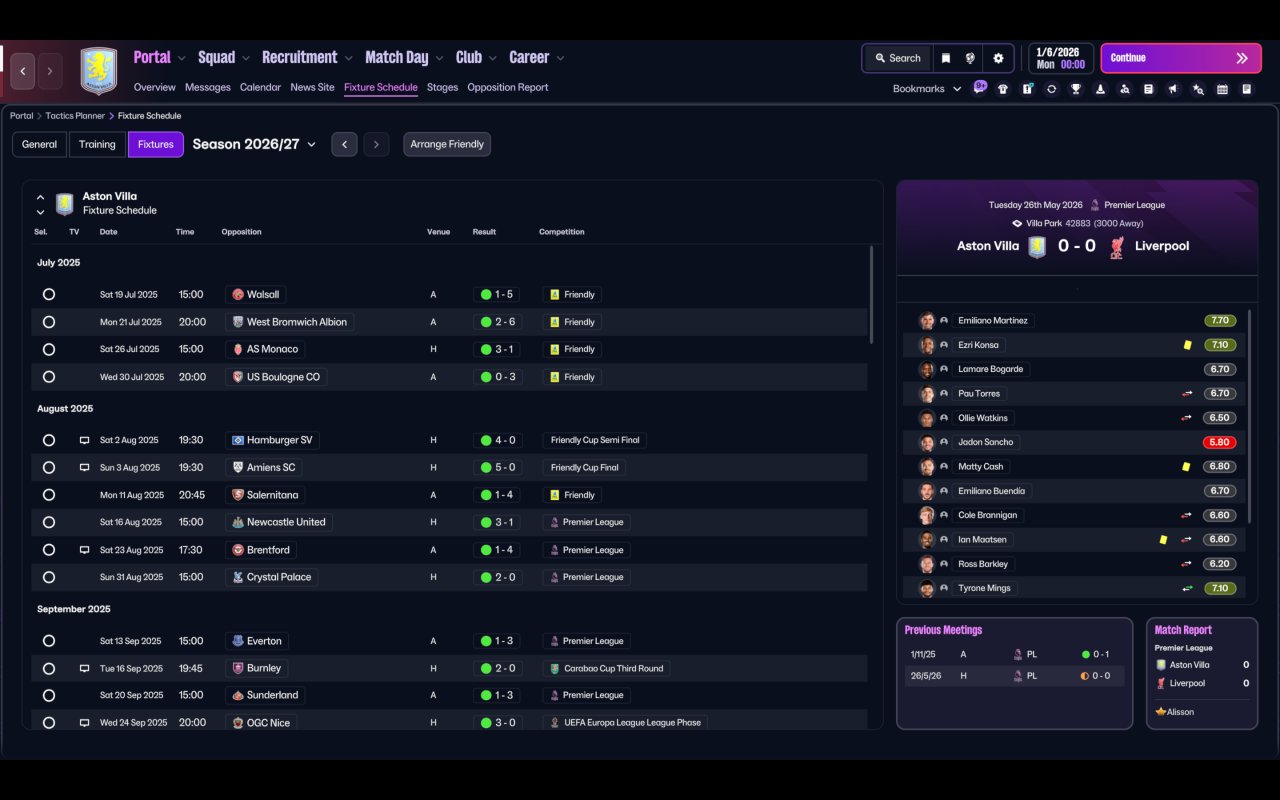This screenshot has height=800, width=1280.
Task: Click Emiliano Martinez player portrait
Action: click(927, 321)
